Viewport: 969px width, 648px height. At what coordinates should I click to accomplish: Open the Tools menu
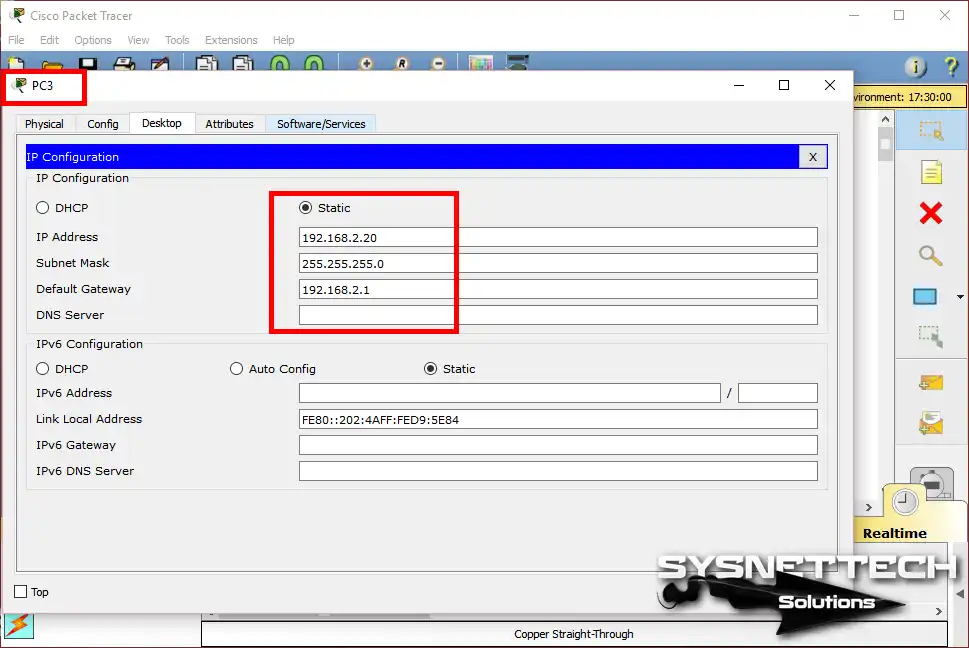point(177,40)
